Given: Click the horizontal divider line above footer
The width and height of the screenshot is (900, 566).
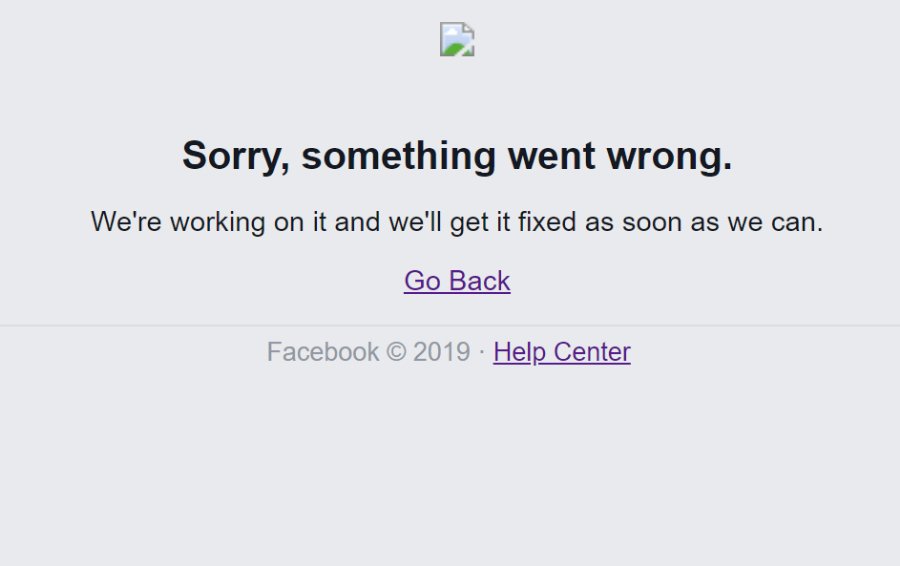Looking at the screenshot, I should tap(450, 325).
